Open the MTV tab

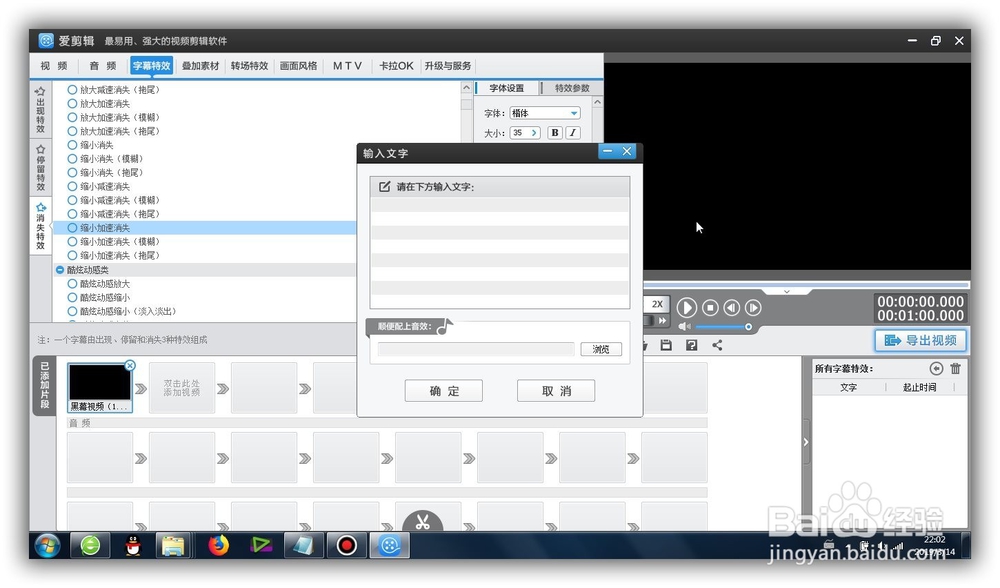click(x=348, y=66)
